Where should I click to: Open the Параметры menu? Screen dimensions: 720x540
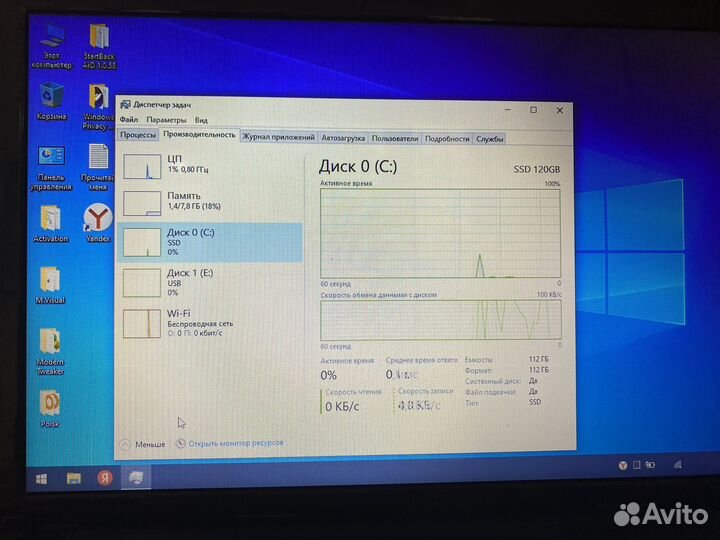coord(166,120)
